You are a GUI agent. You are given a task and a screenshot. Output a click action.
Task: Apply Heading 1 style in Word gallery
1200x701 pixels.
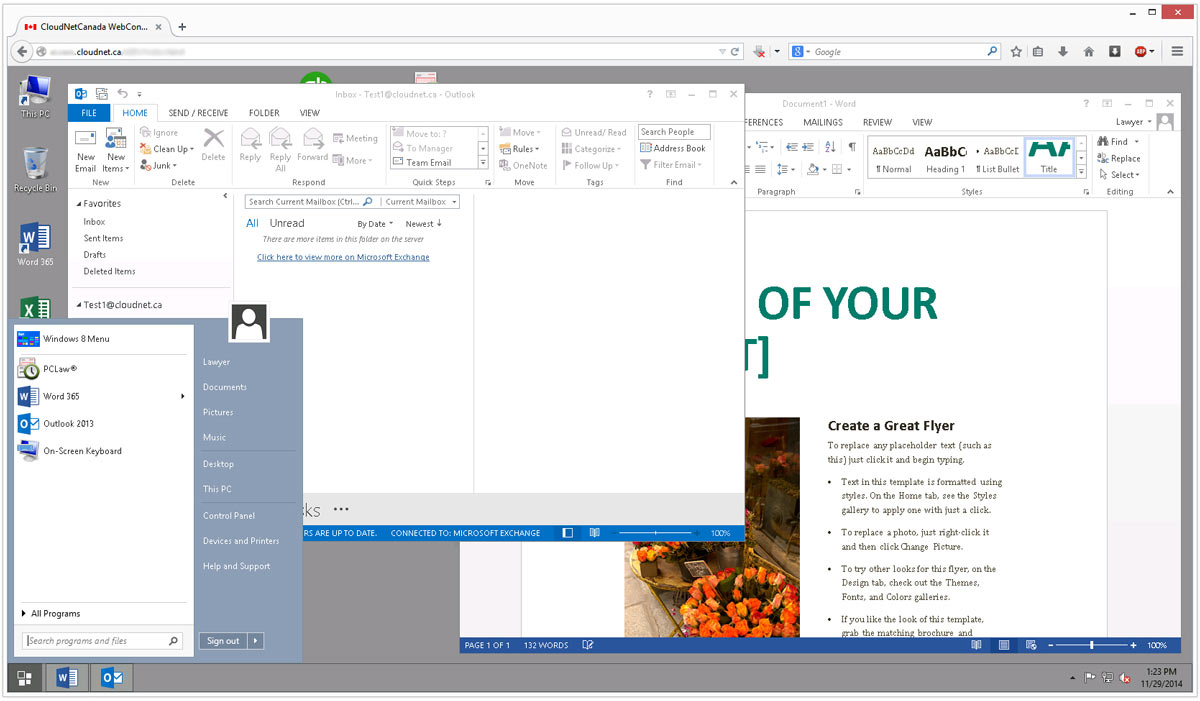pyautogui.click(x=945, y=156)
